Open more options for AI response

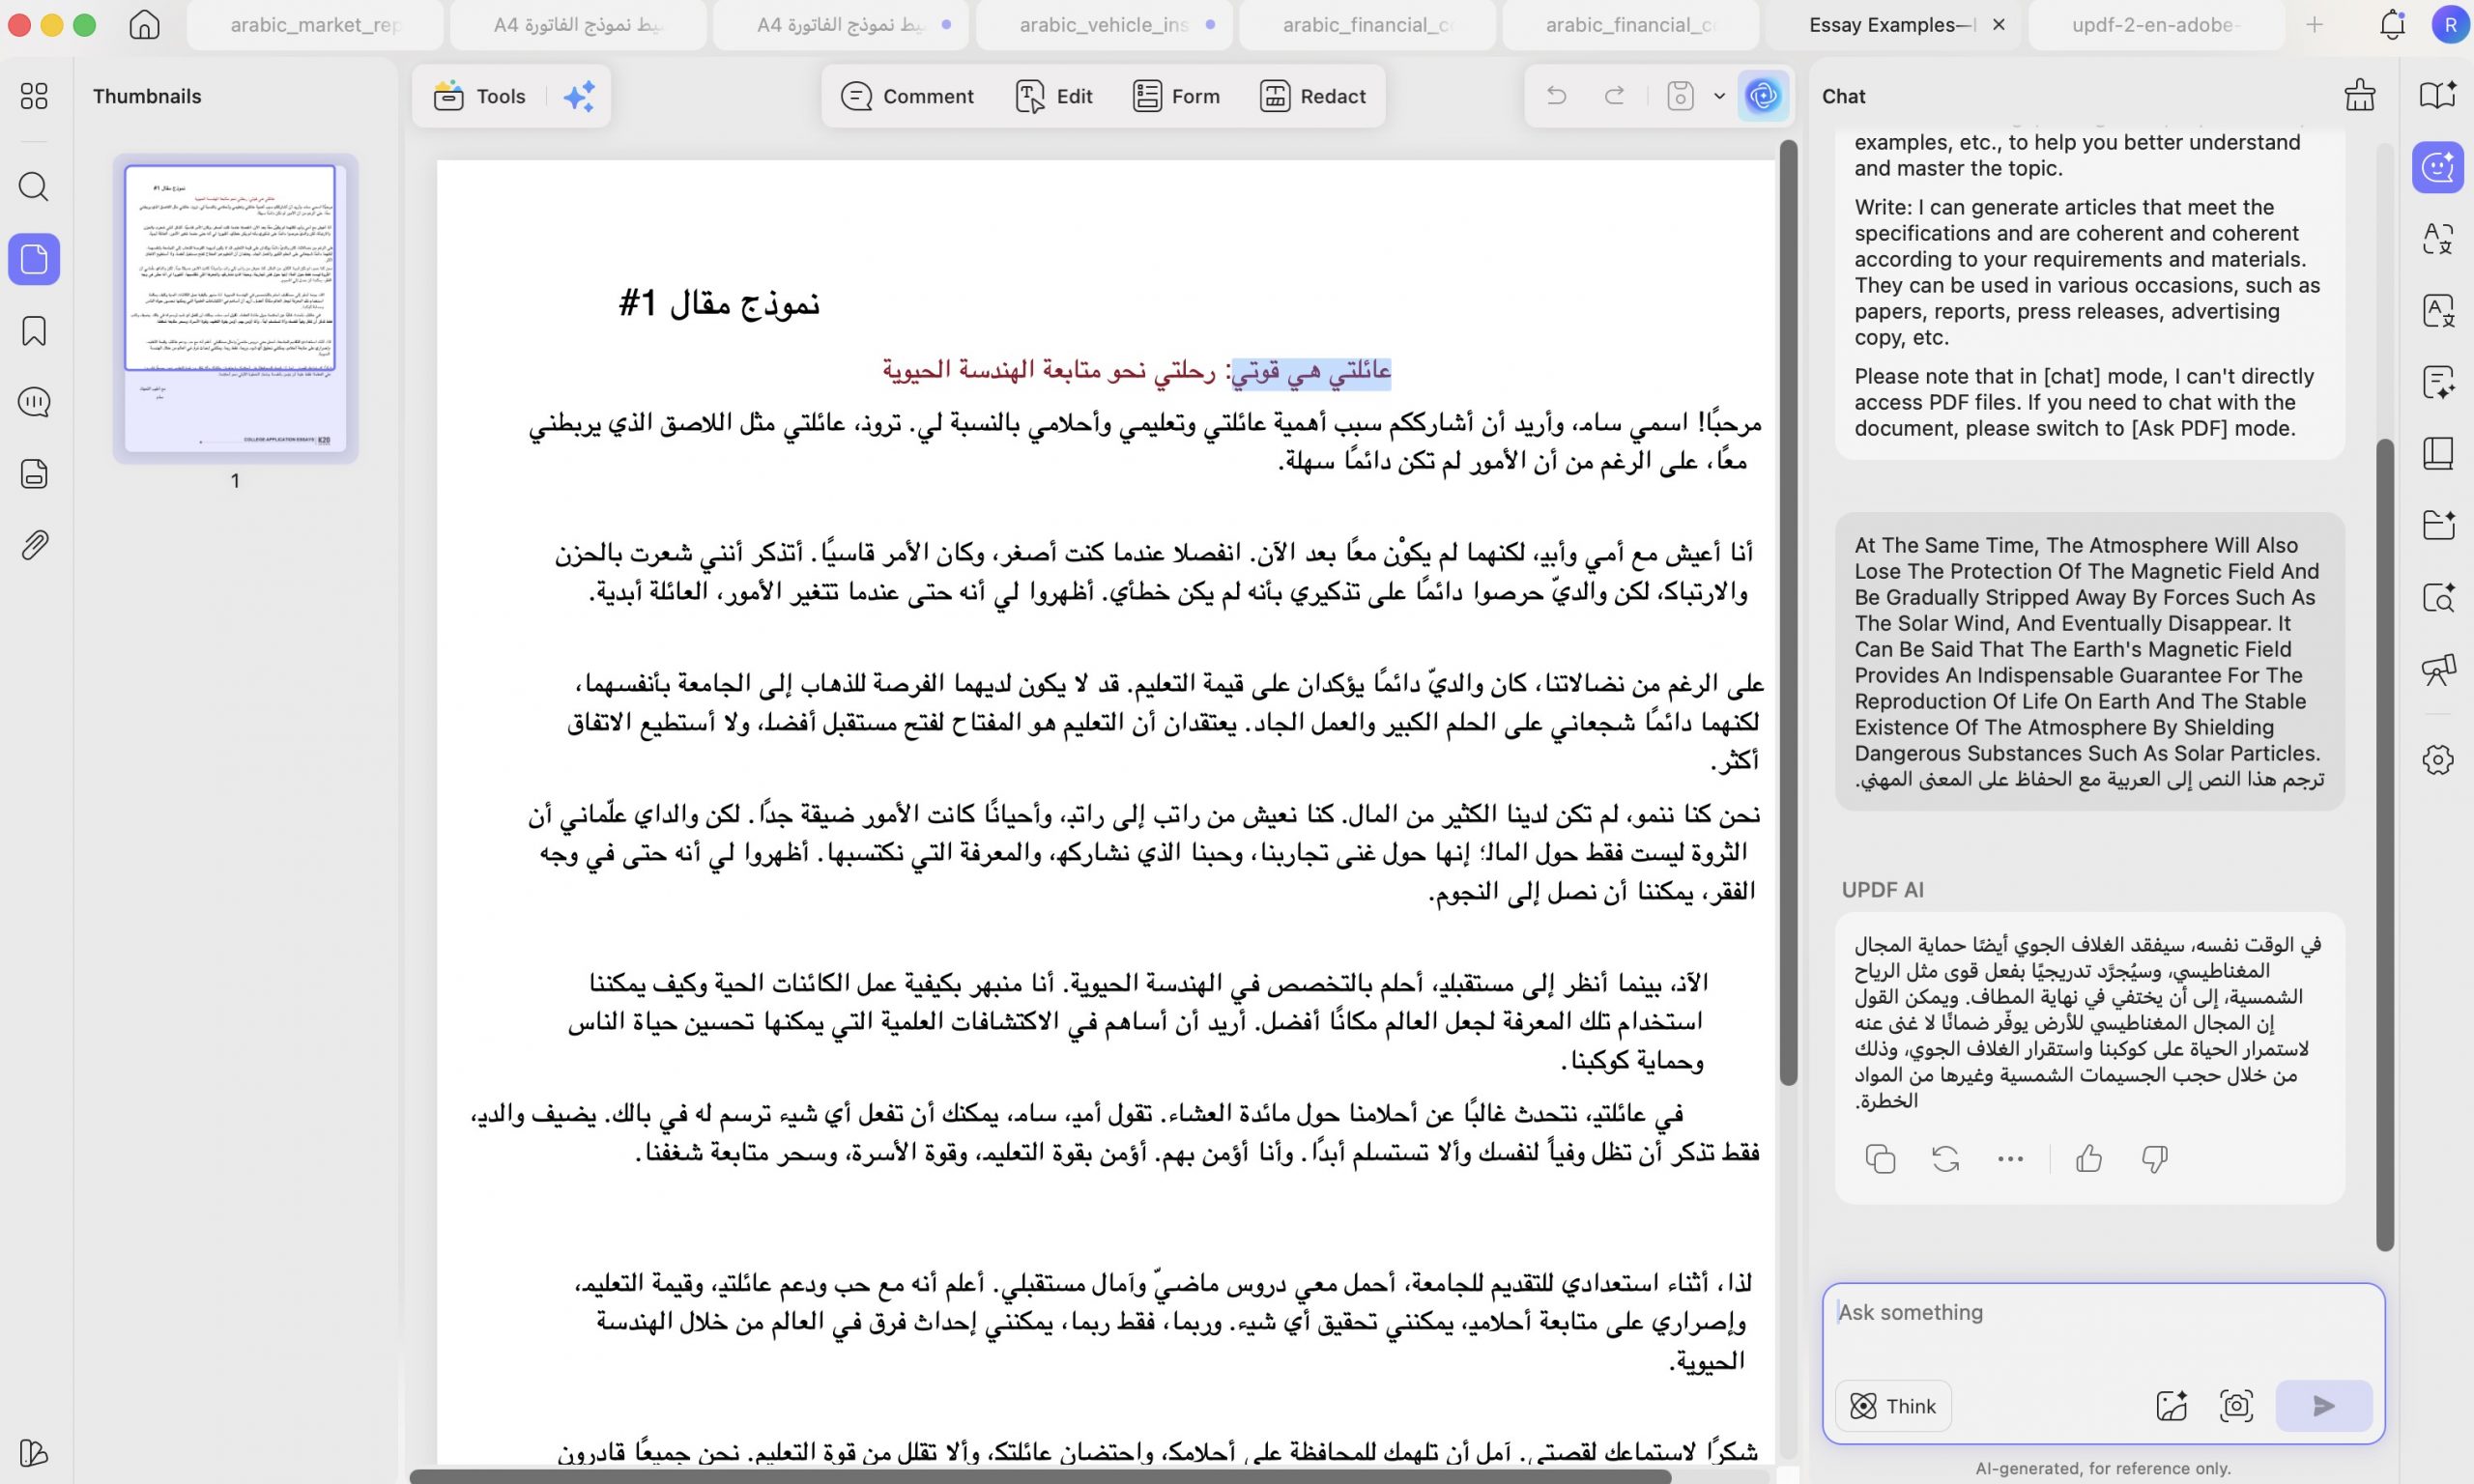[2010, 1159]
